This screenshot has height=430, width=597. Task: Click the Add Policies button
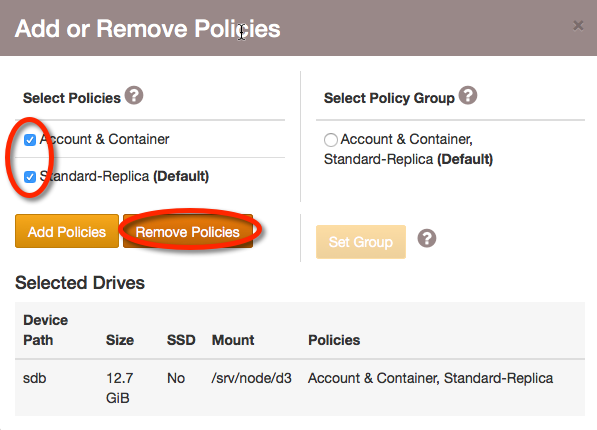coord(67,231)
